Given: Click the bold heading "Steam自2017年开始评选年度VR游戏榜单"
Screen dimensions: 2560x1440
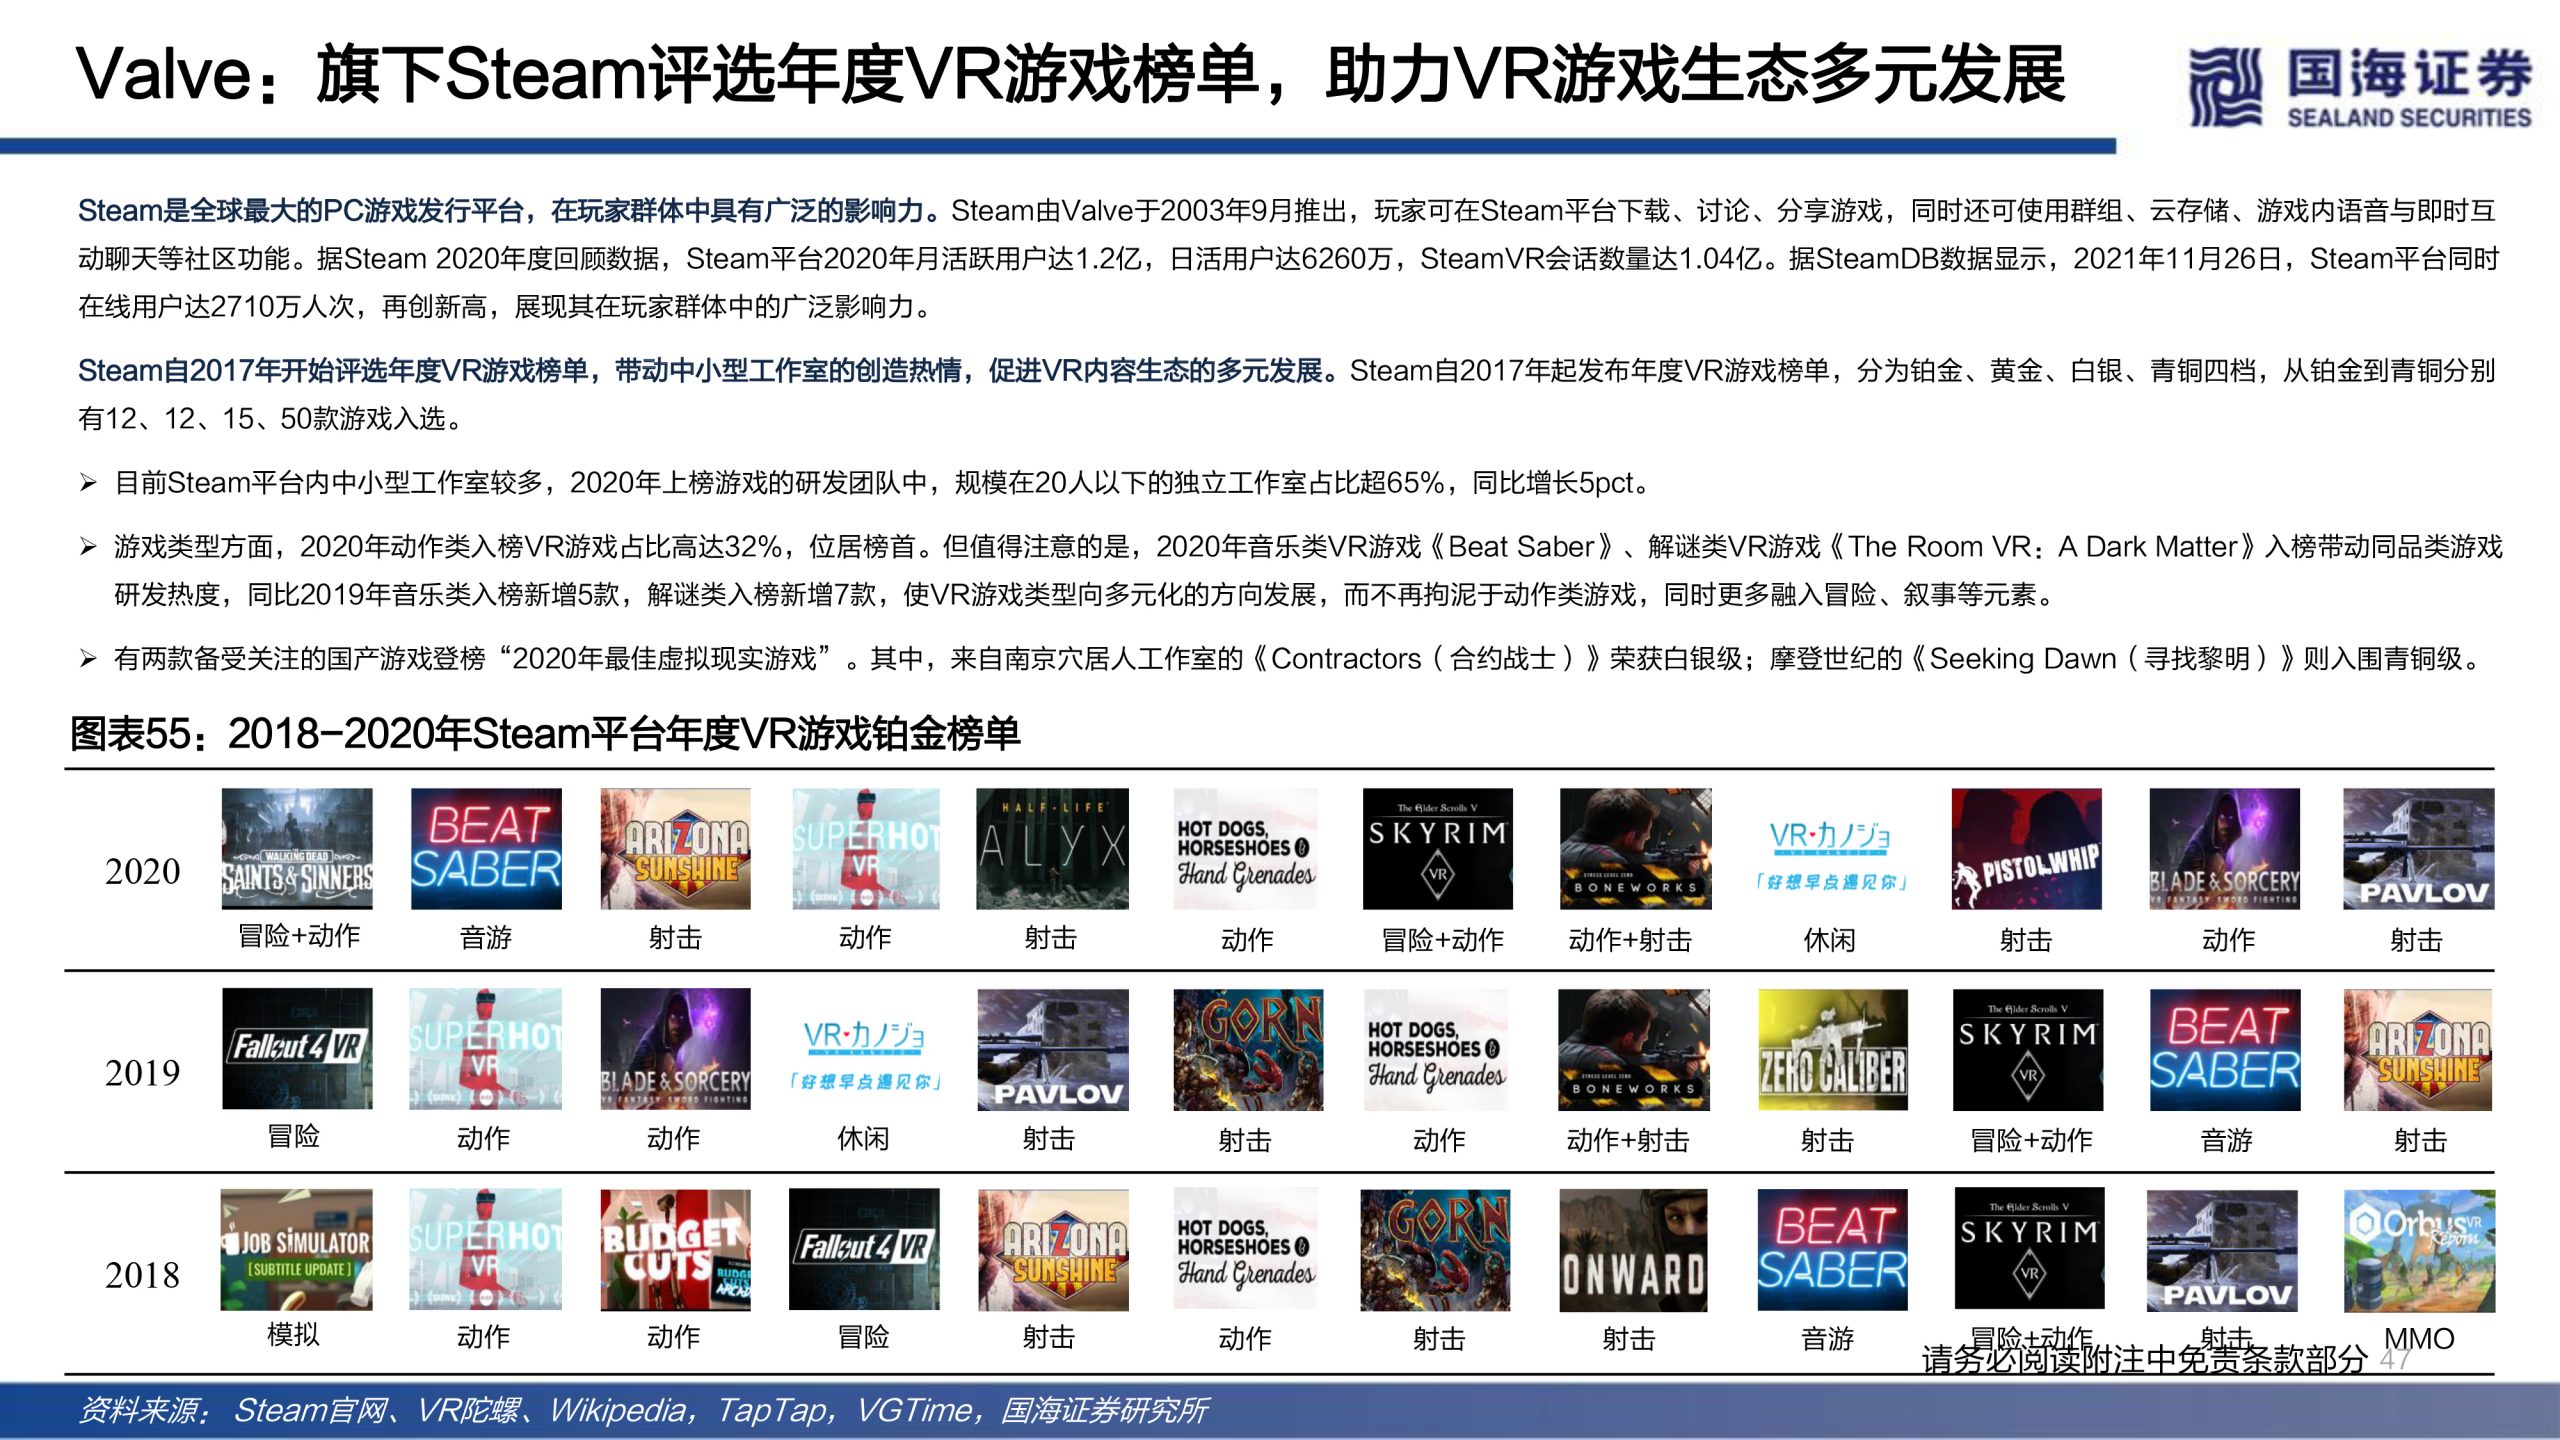Looking at the screenshot, I should tap(708, 371).
